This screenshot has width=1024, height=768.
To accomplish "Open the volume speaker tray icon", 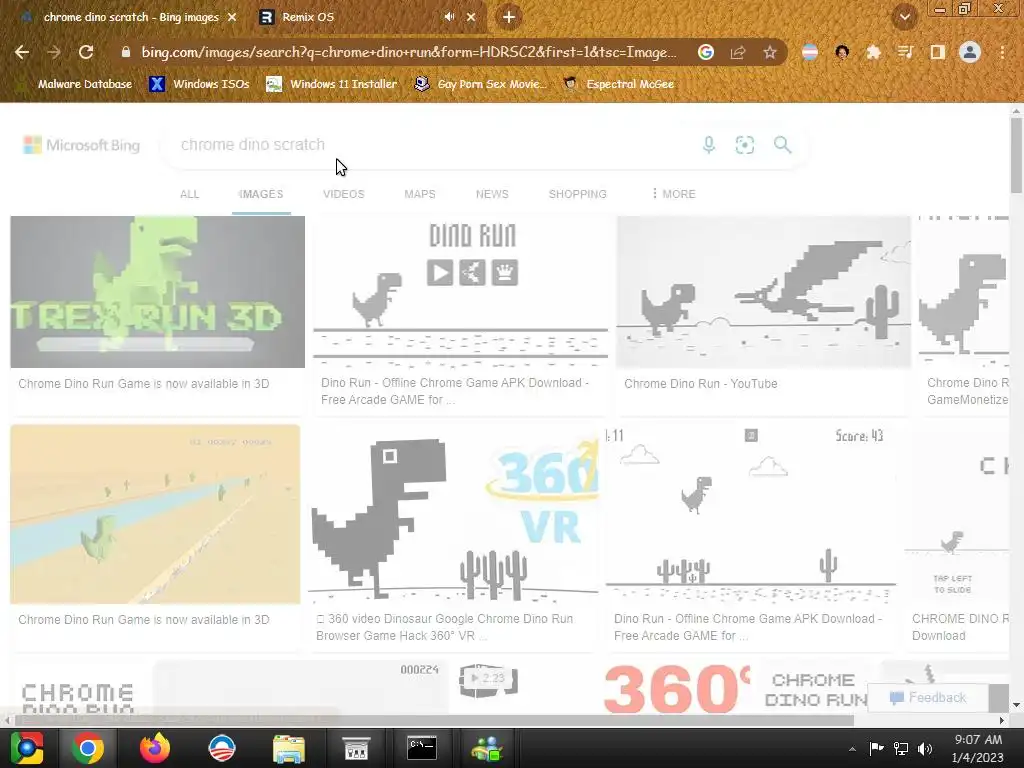I will [925, 748].
